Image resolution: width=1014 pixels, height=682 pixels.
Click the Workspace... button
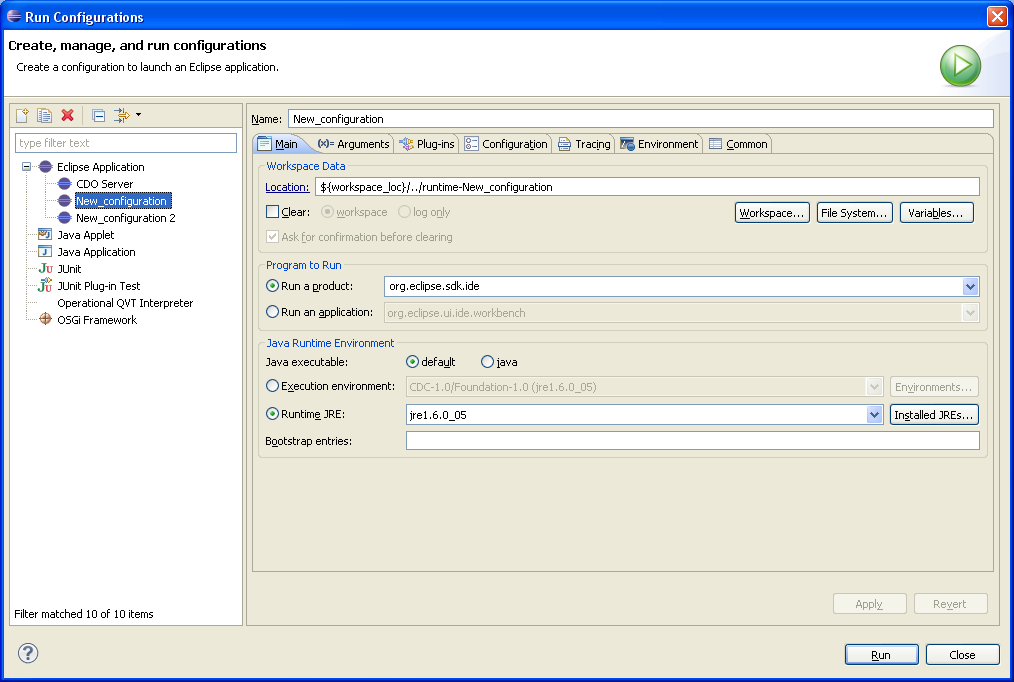(x=772, y=213)
